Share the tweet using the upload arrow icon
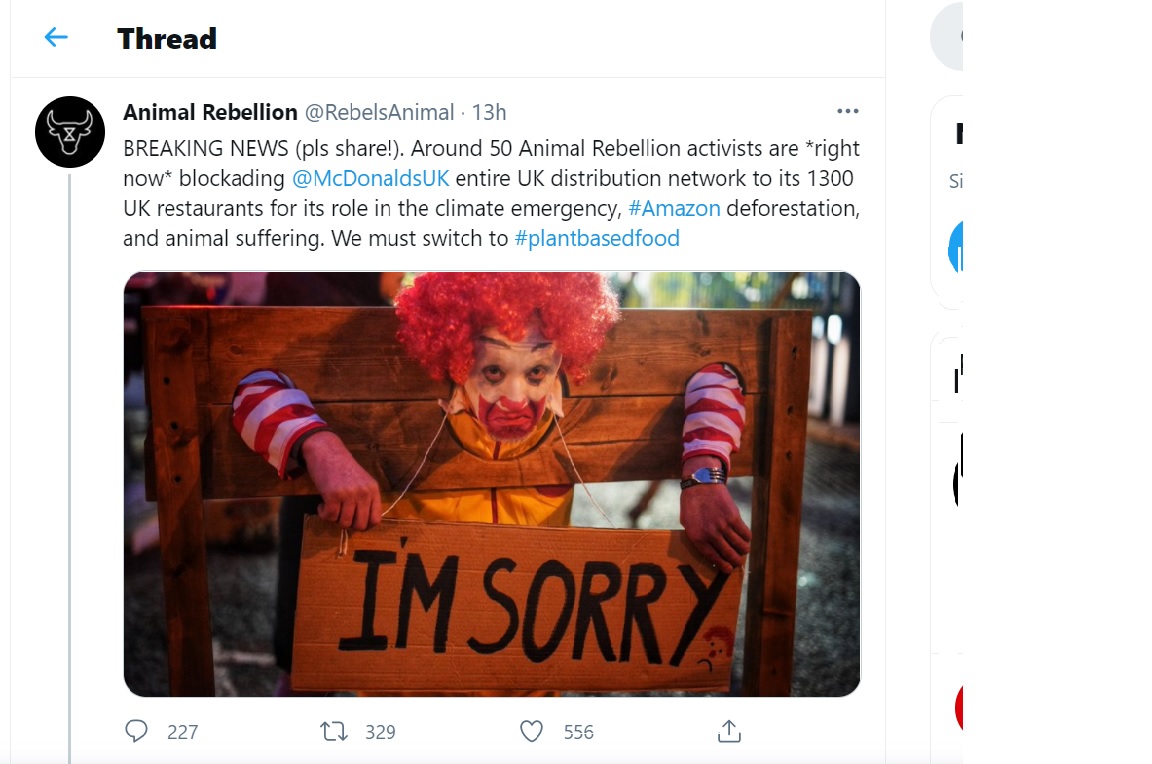Viewport: 1152px width, 764px height. [x=729, y=731]
